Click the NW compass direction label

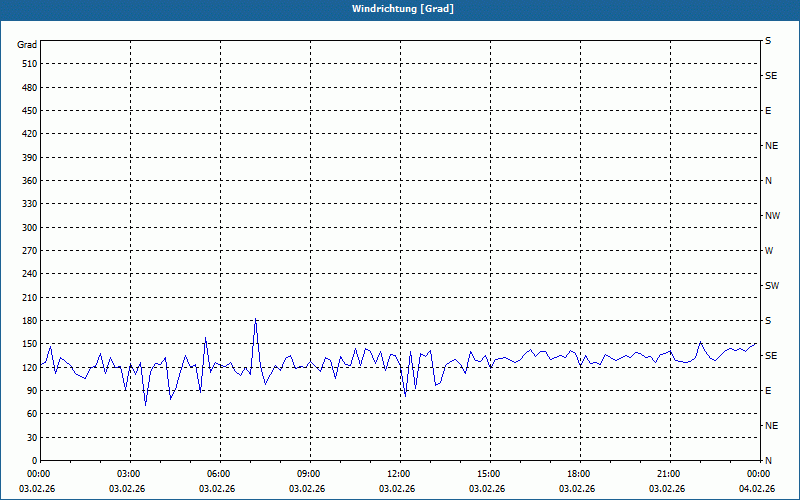point(772,216)
